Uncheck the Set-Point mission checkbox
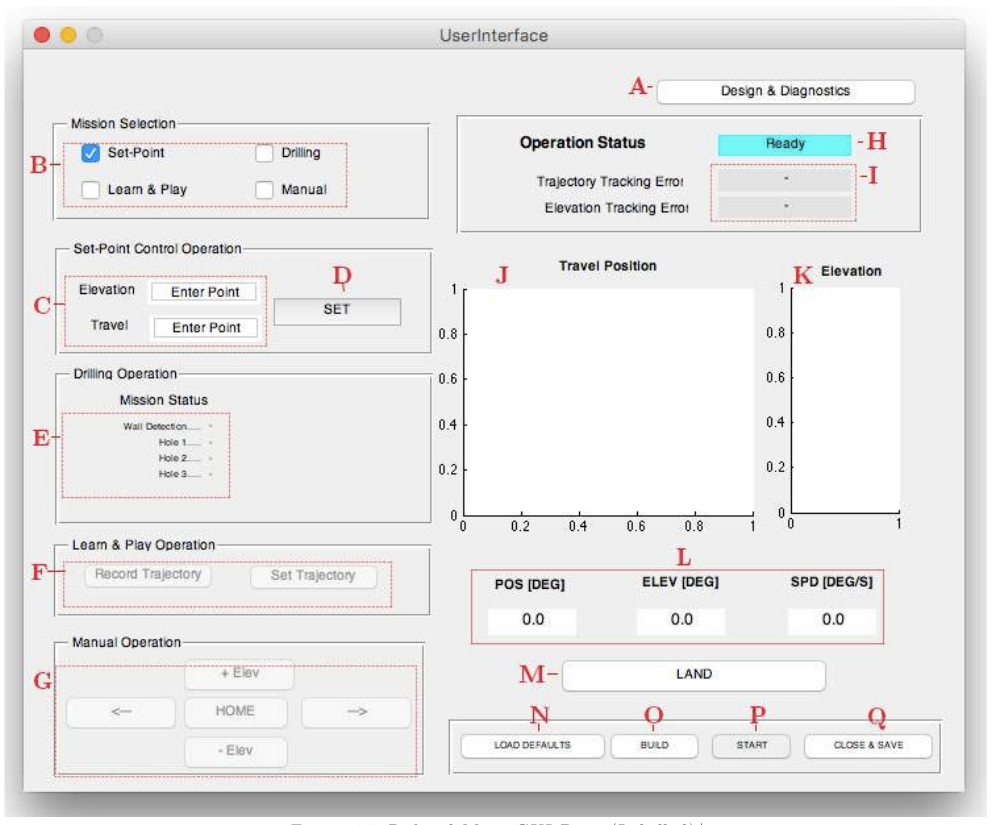This screenshot has height=825, width=1005. 90,153
